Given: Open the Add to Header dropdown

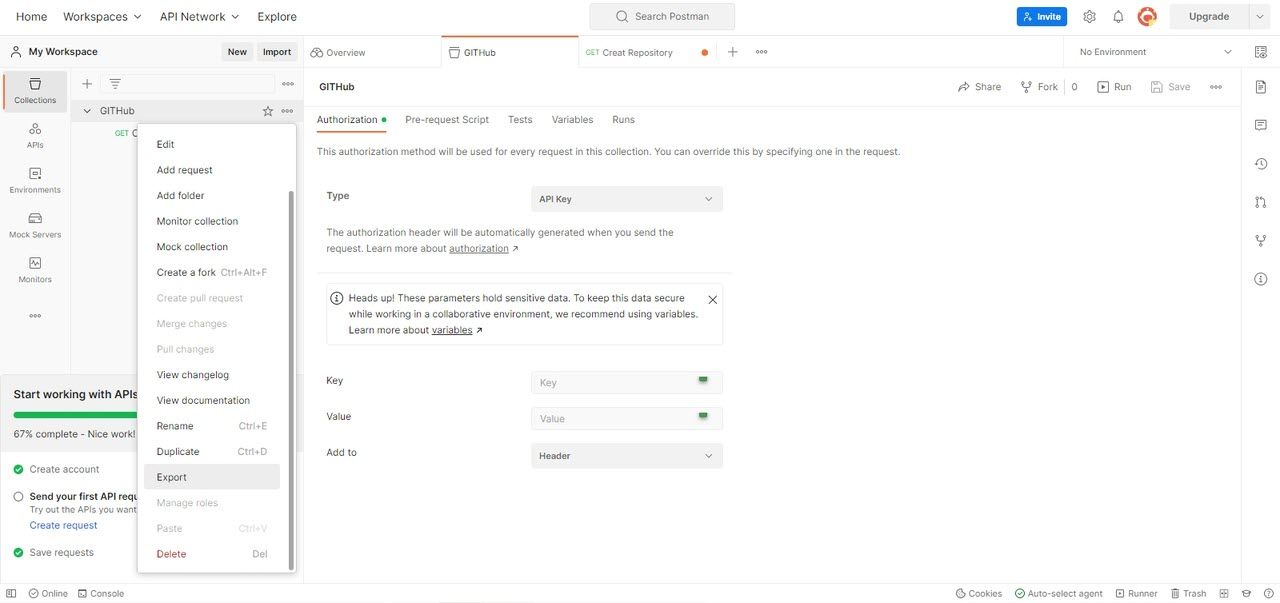Looking at the screenshot, I should tap(627, 454).
